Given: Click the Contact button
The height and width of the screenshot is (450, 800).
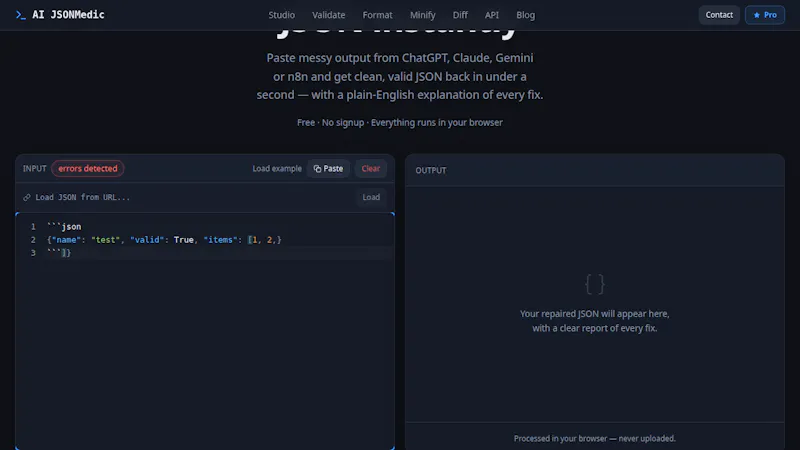Looking at the screenshot, I should [x=719, y=15].
